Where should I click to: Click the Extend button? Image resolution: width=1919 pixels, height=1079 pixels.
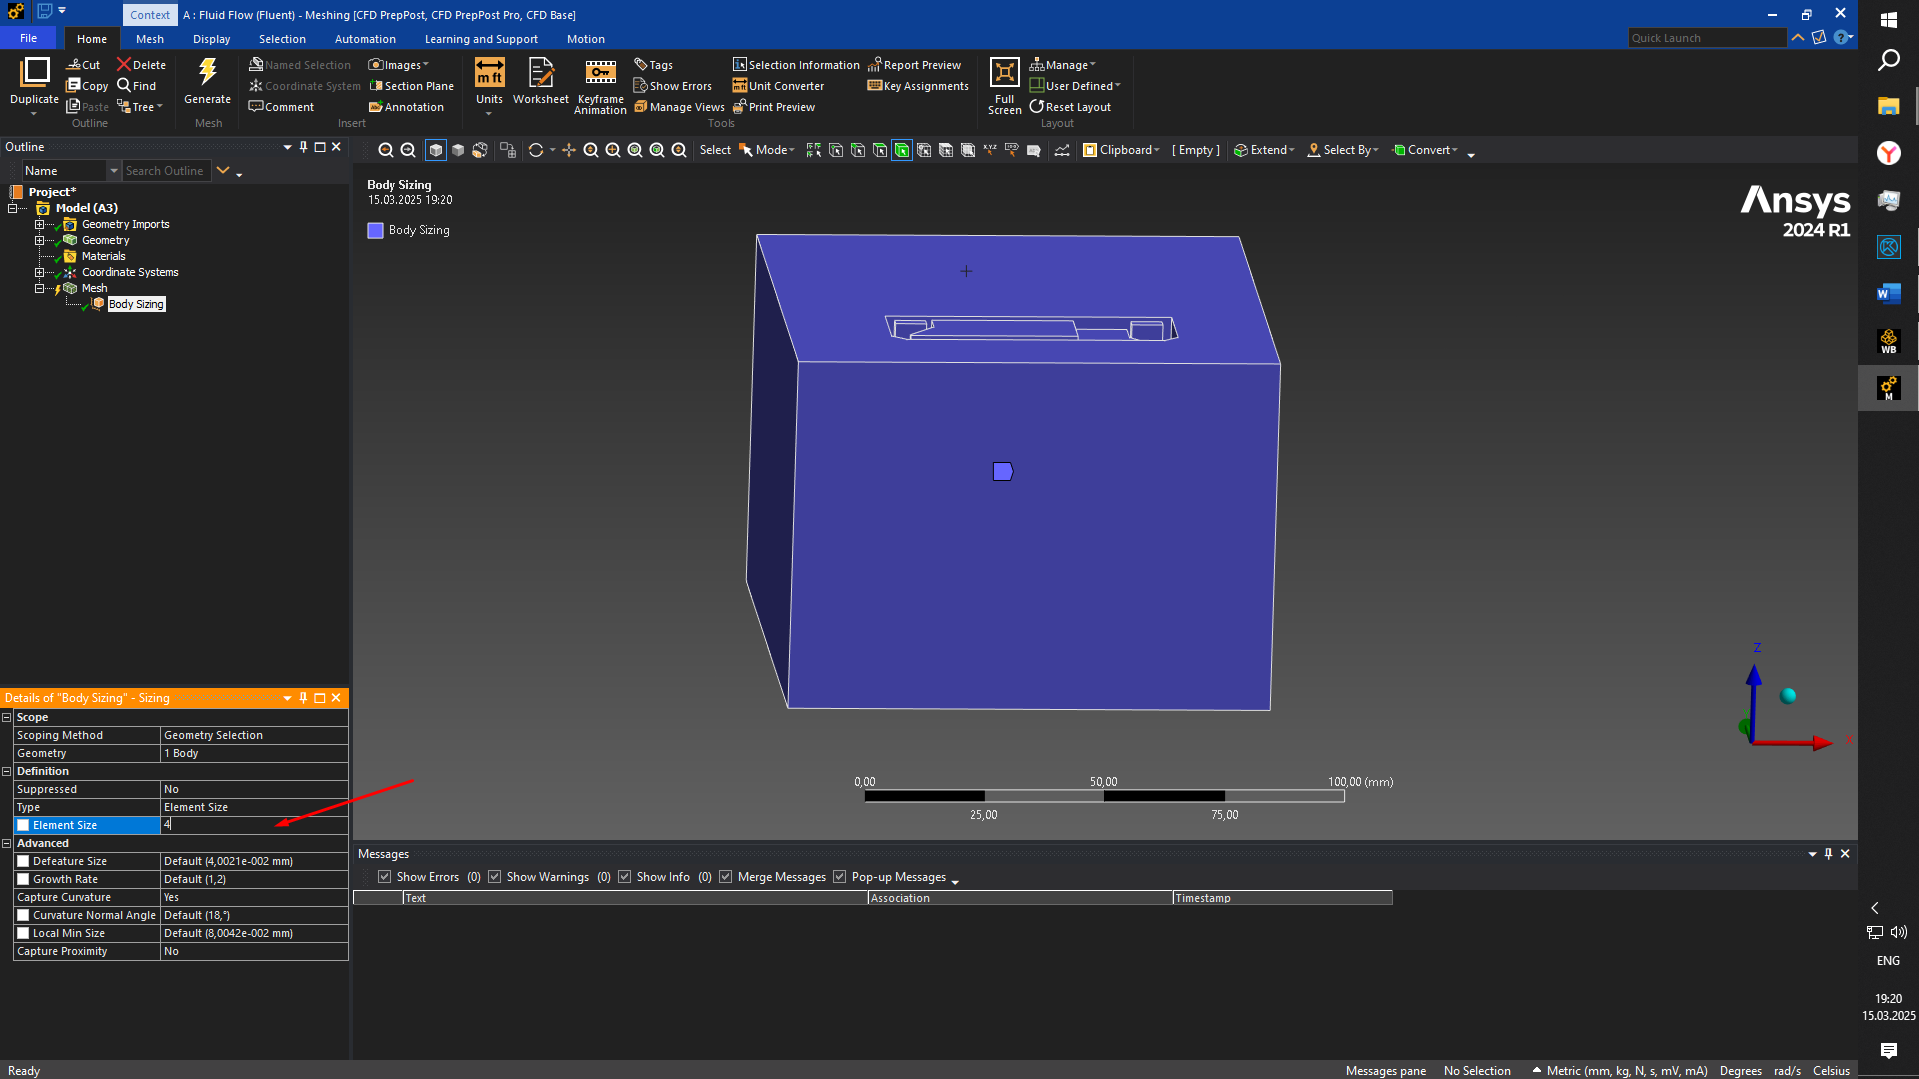click(1264, 150)
